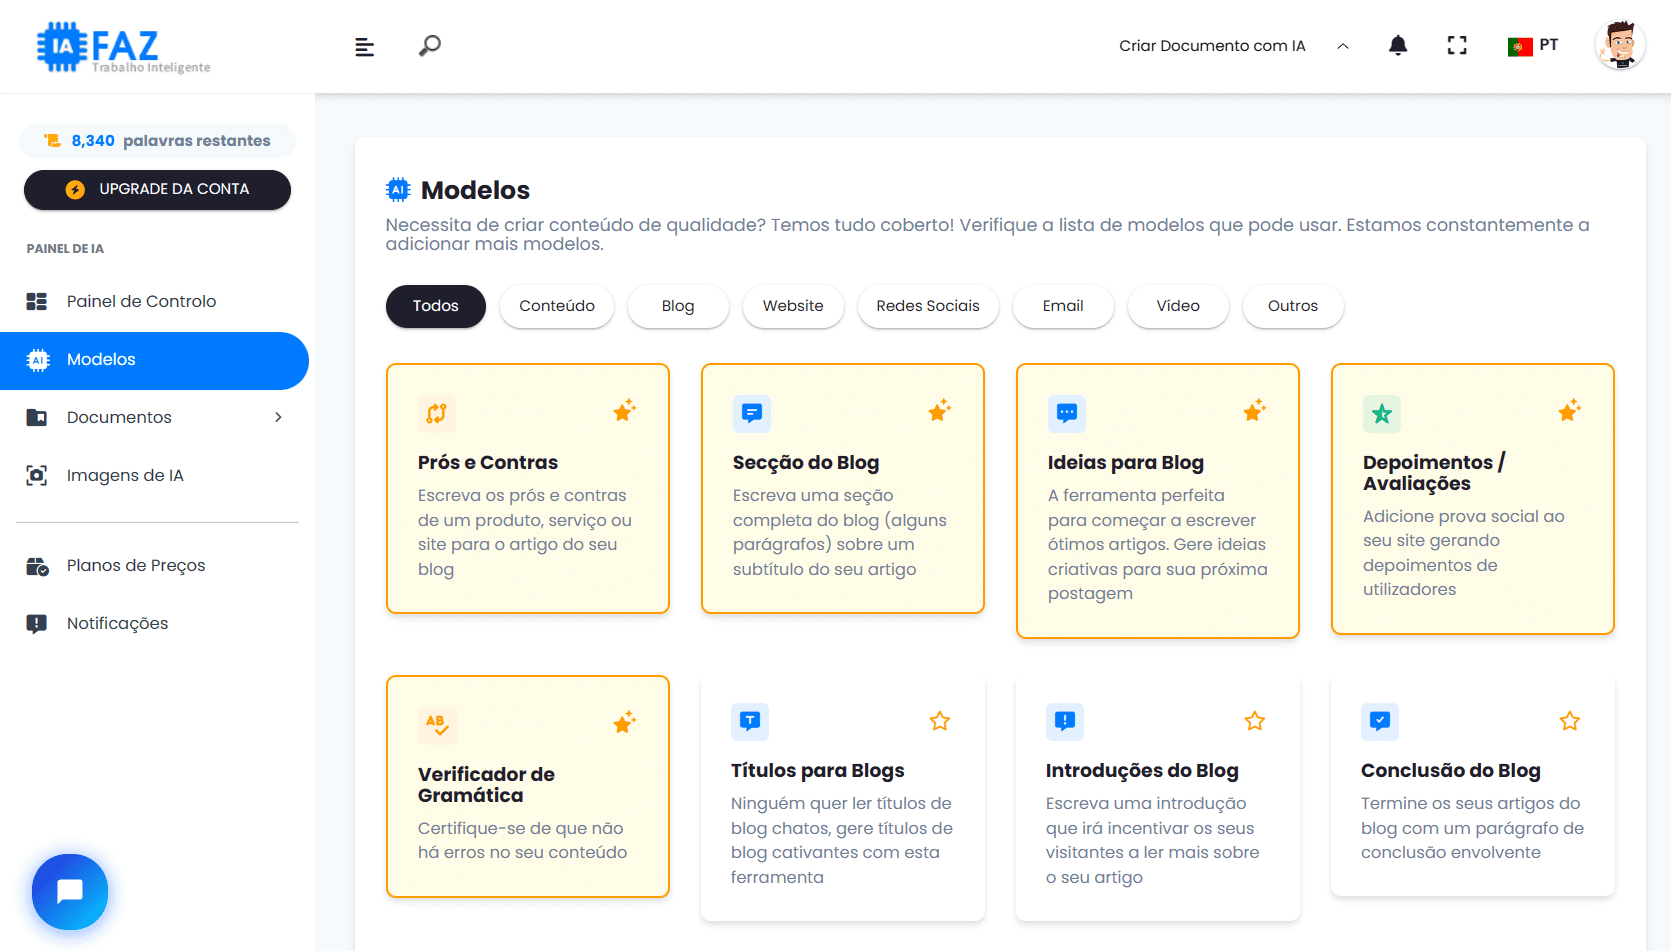Viewport: 1671px width, 951px height.
Task: Open the notifications bell icon
Action: 1398,46
